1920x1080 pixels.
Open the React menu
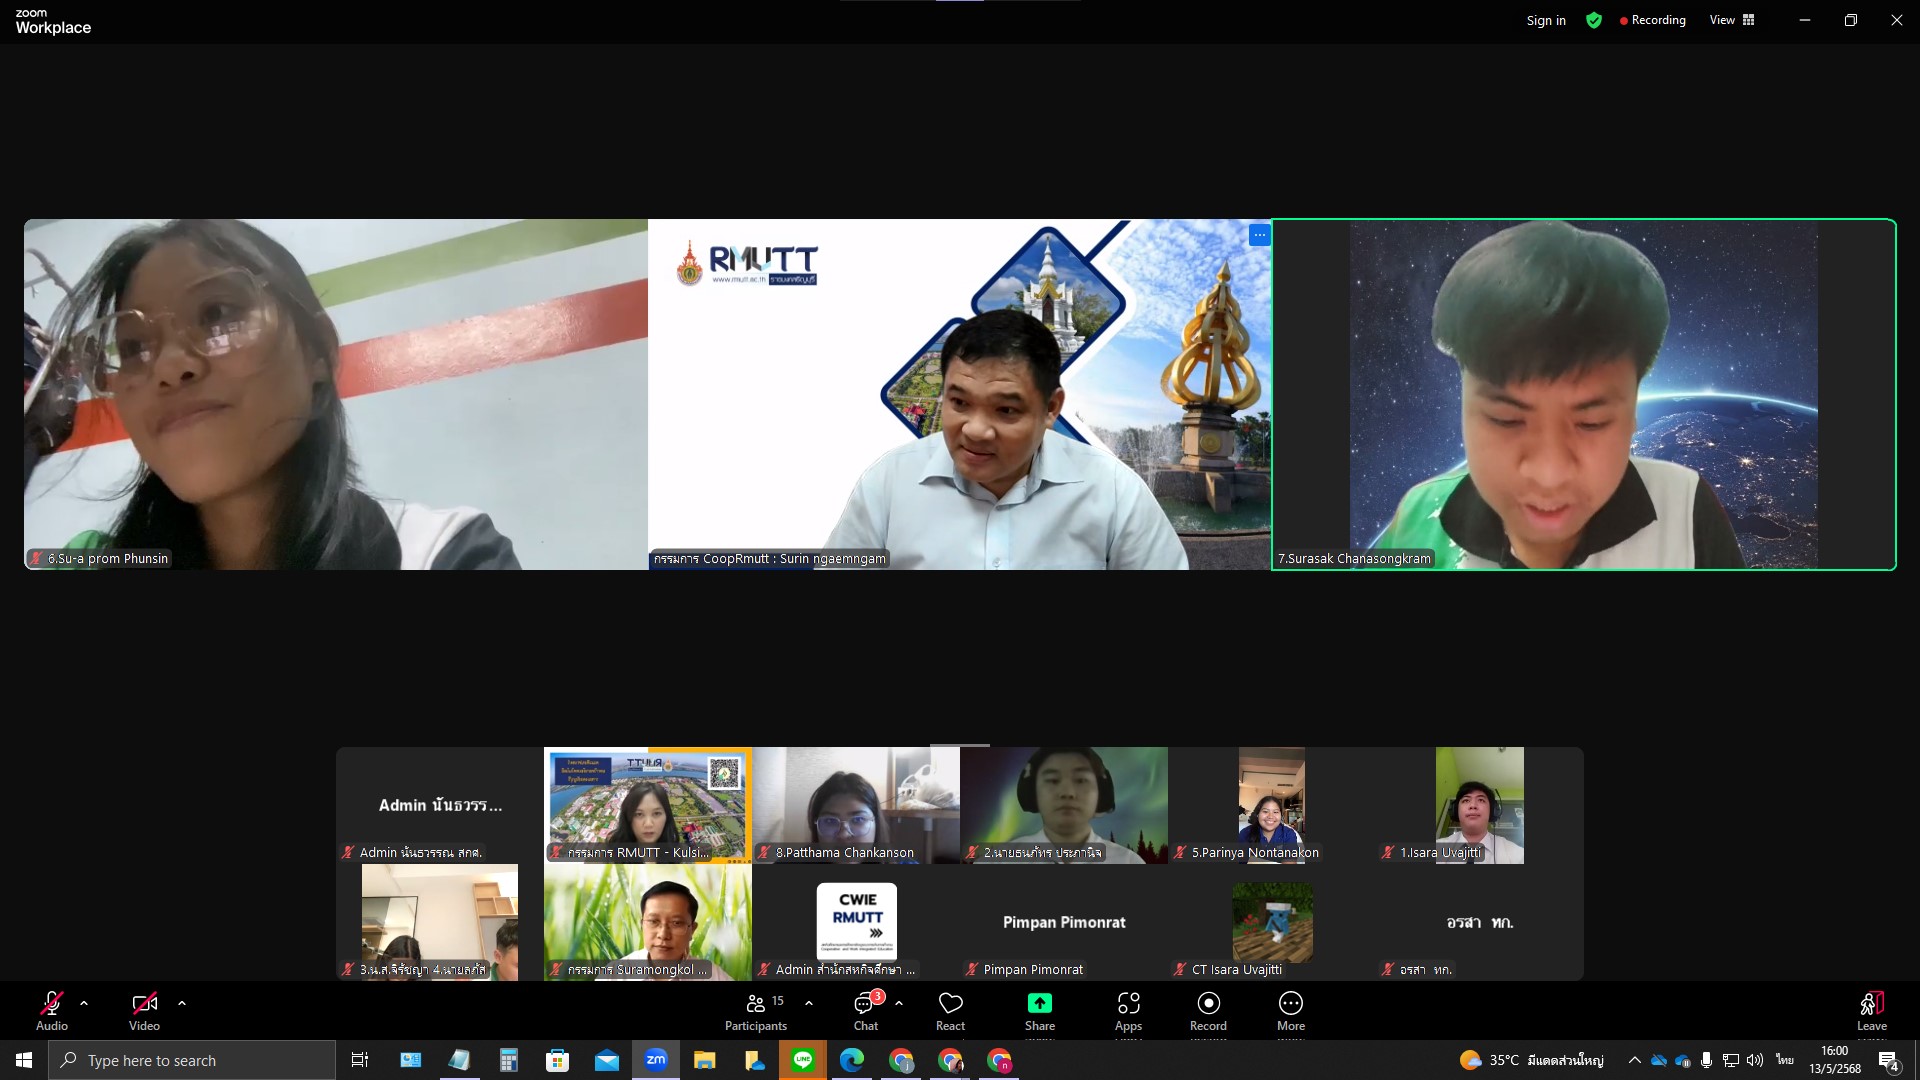(950, 1010)
